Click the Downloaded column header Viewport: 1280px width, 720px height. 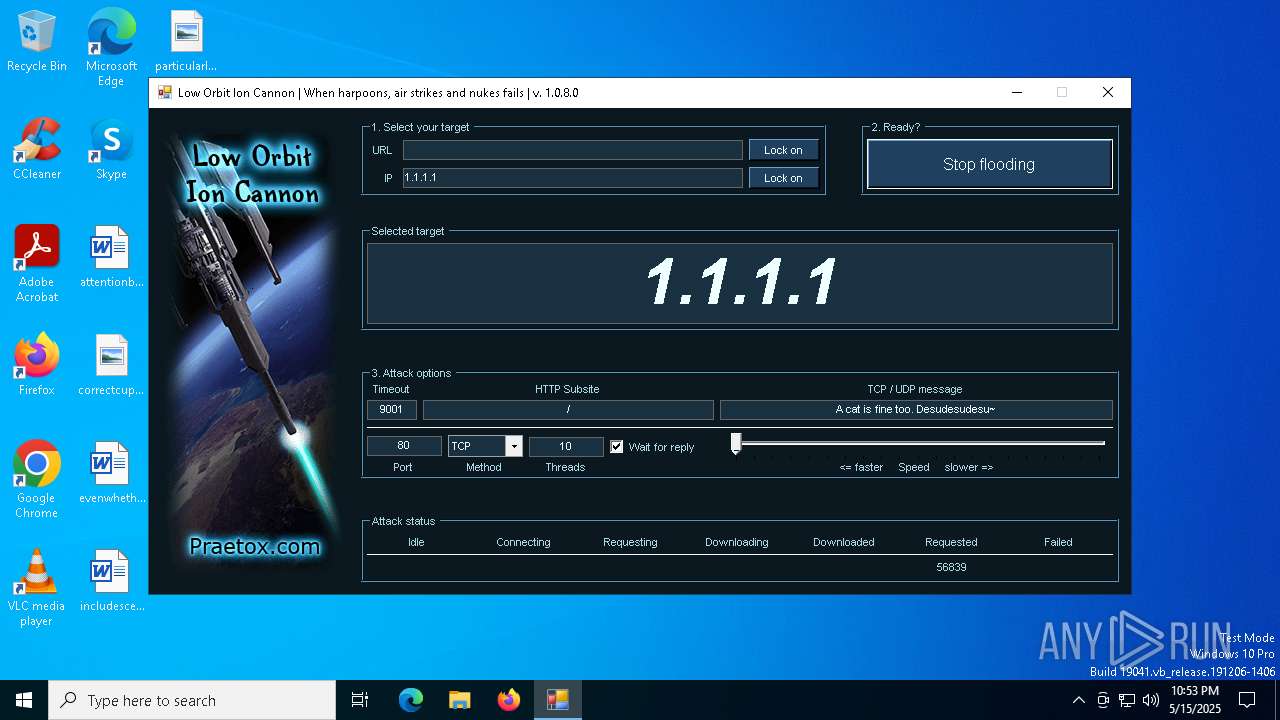tap(843, 542)
